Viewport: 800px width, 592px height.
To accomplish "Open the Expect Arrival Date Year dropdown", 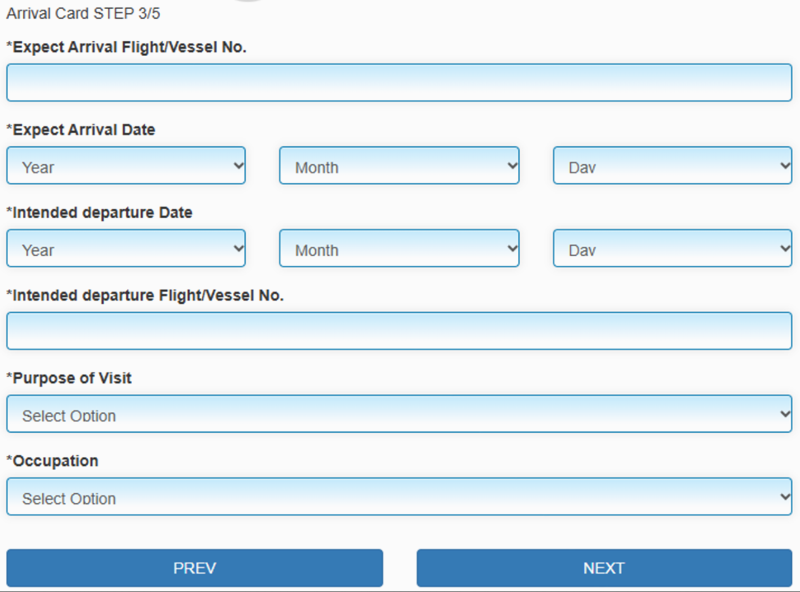I will (126, 165).
